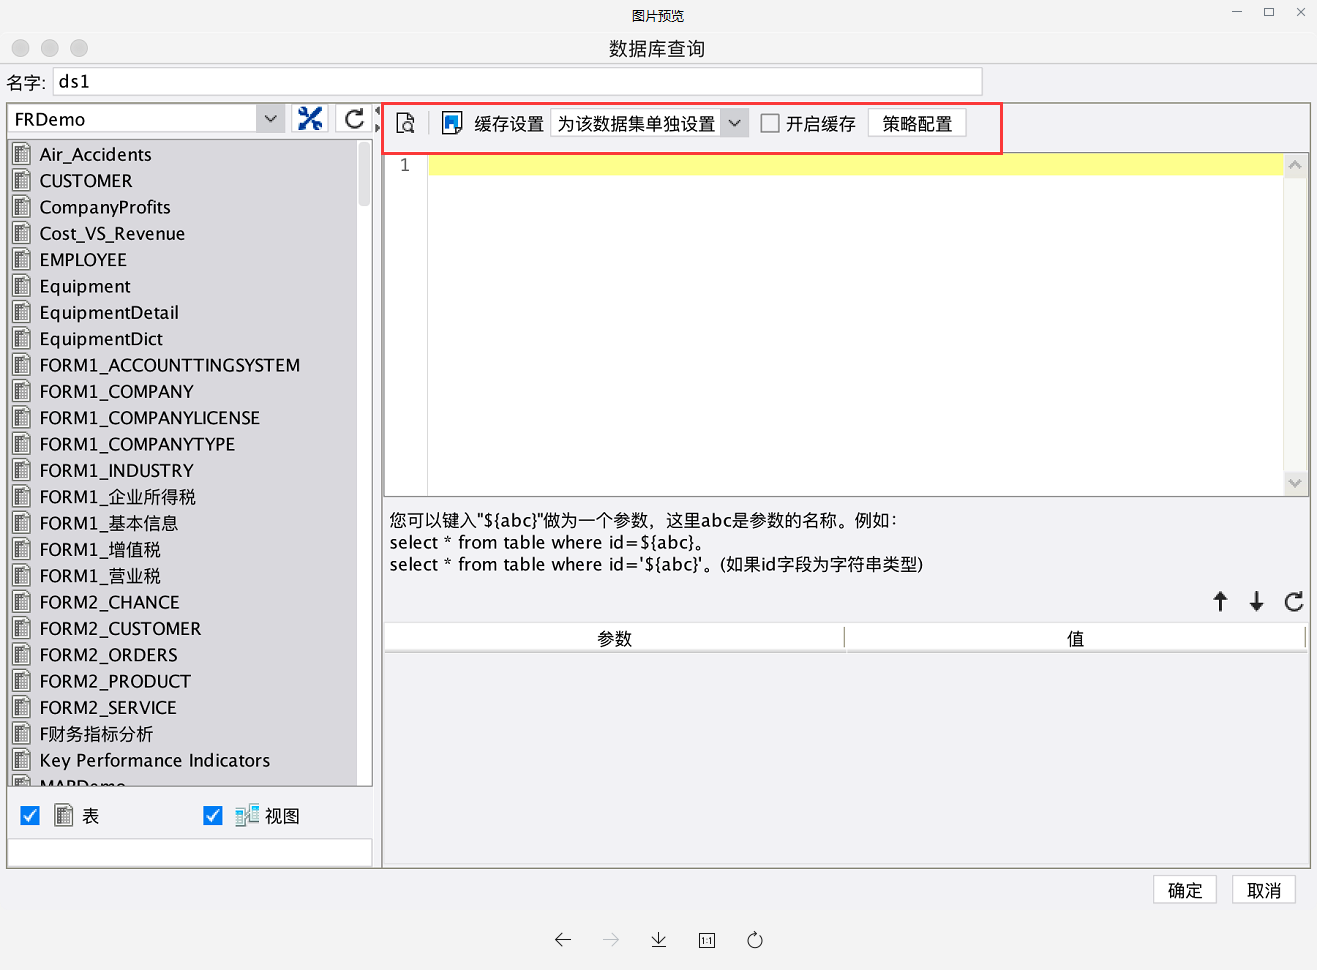
Task: Select the FORM1_ACCOUNTTINGSYSTEM table
Action: click(170, 365)
